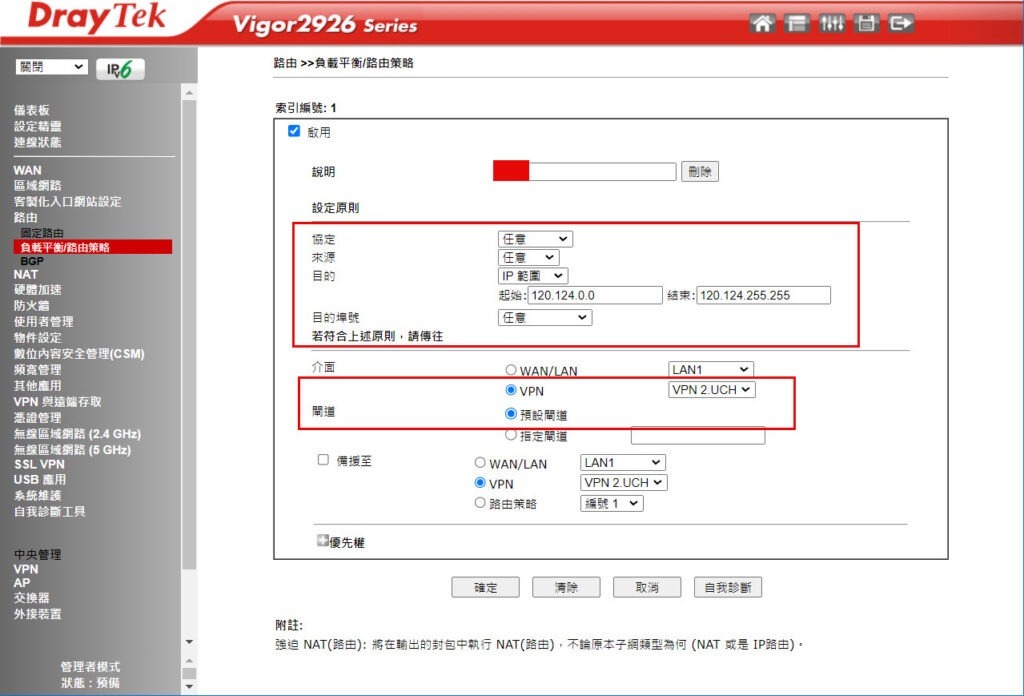The image size is (1024, 696).
Task: Open 區域網路 in sidebar
Action: pyautogui.click(x=37, y=185)
